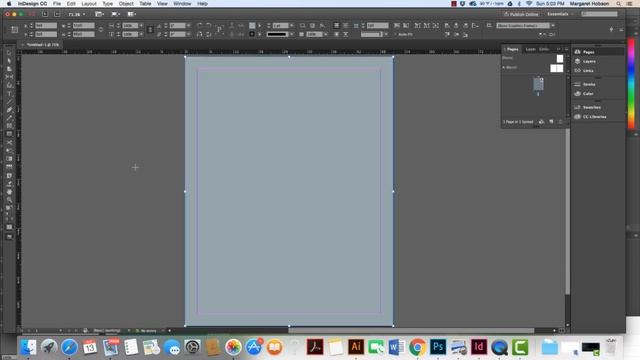Select the Line tool
The width and height of the screenshot is (640, 360).
pyautogui.click(x=9, y=102)
